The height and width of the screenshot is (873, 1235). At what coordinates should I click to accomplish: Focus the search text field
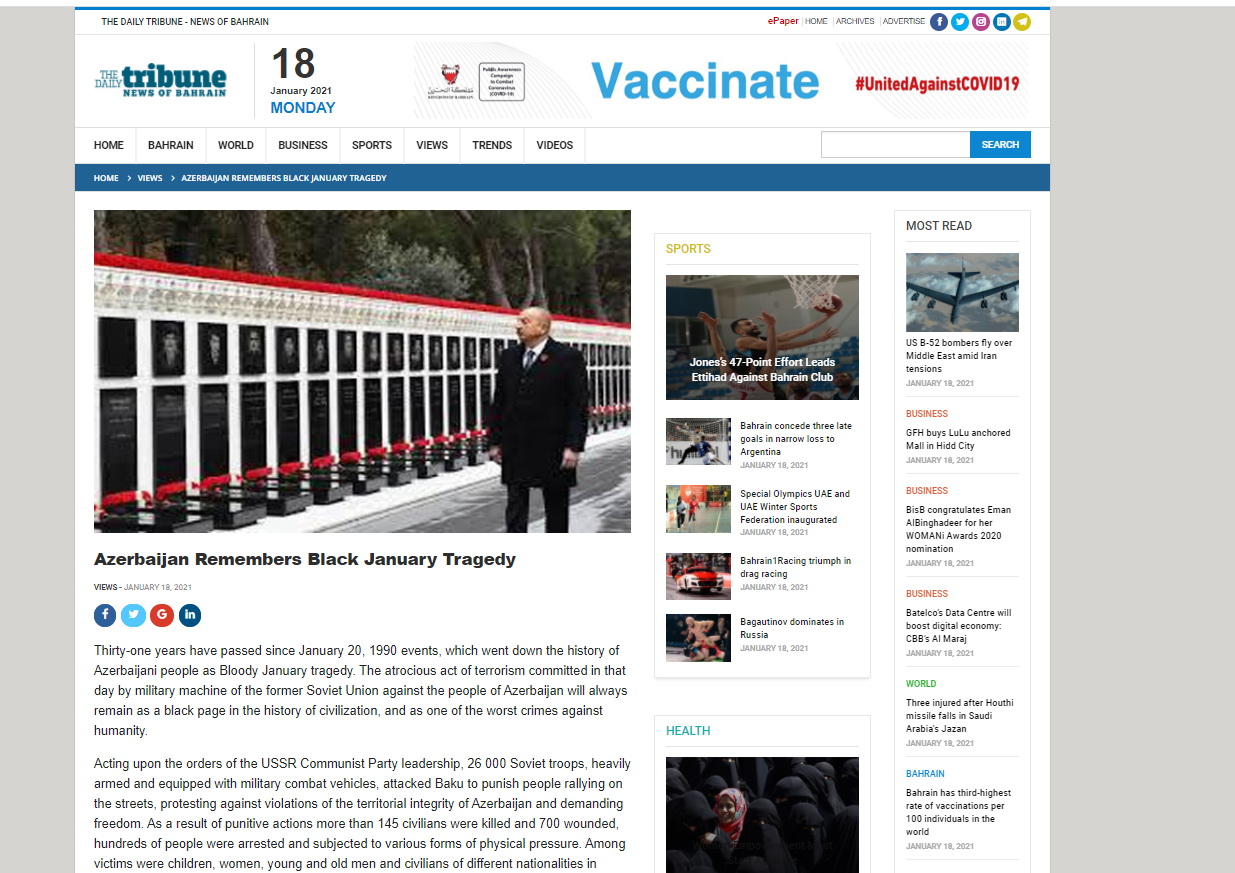click(x=895, y=145)
